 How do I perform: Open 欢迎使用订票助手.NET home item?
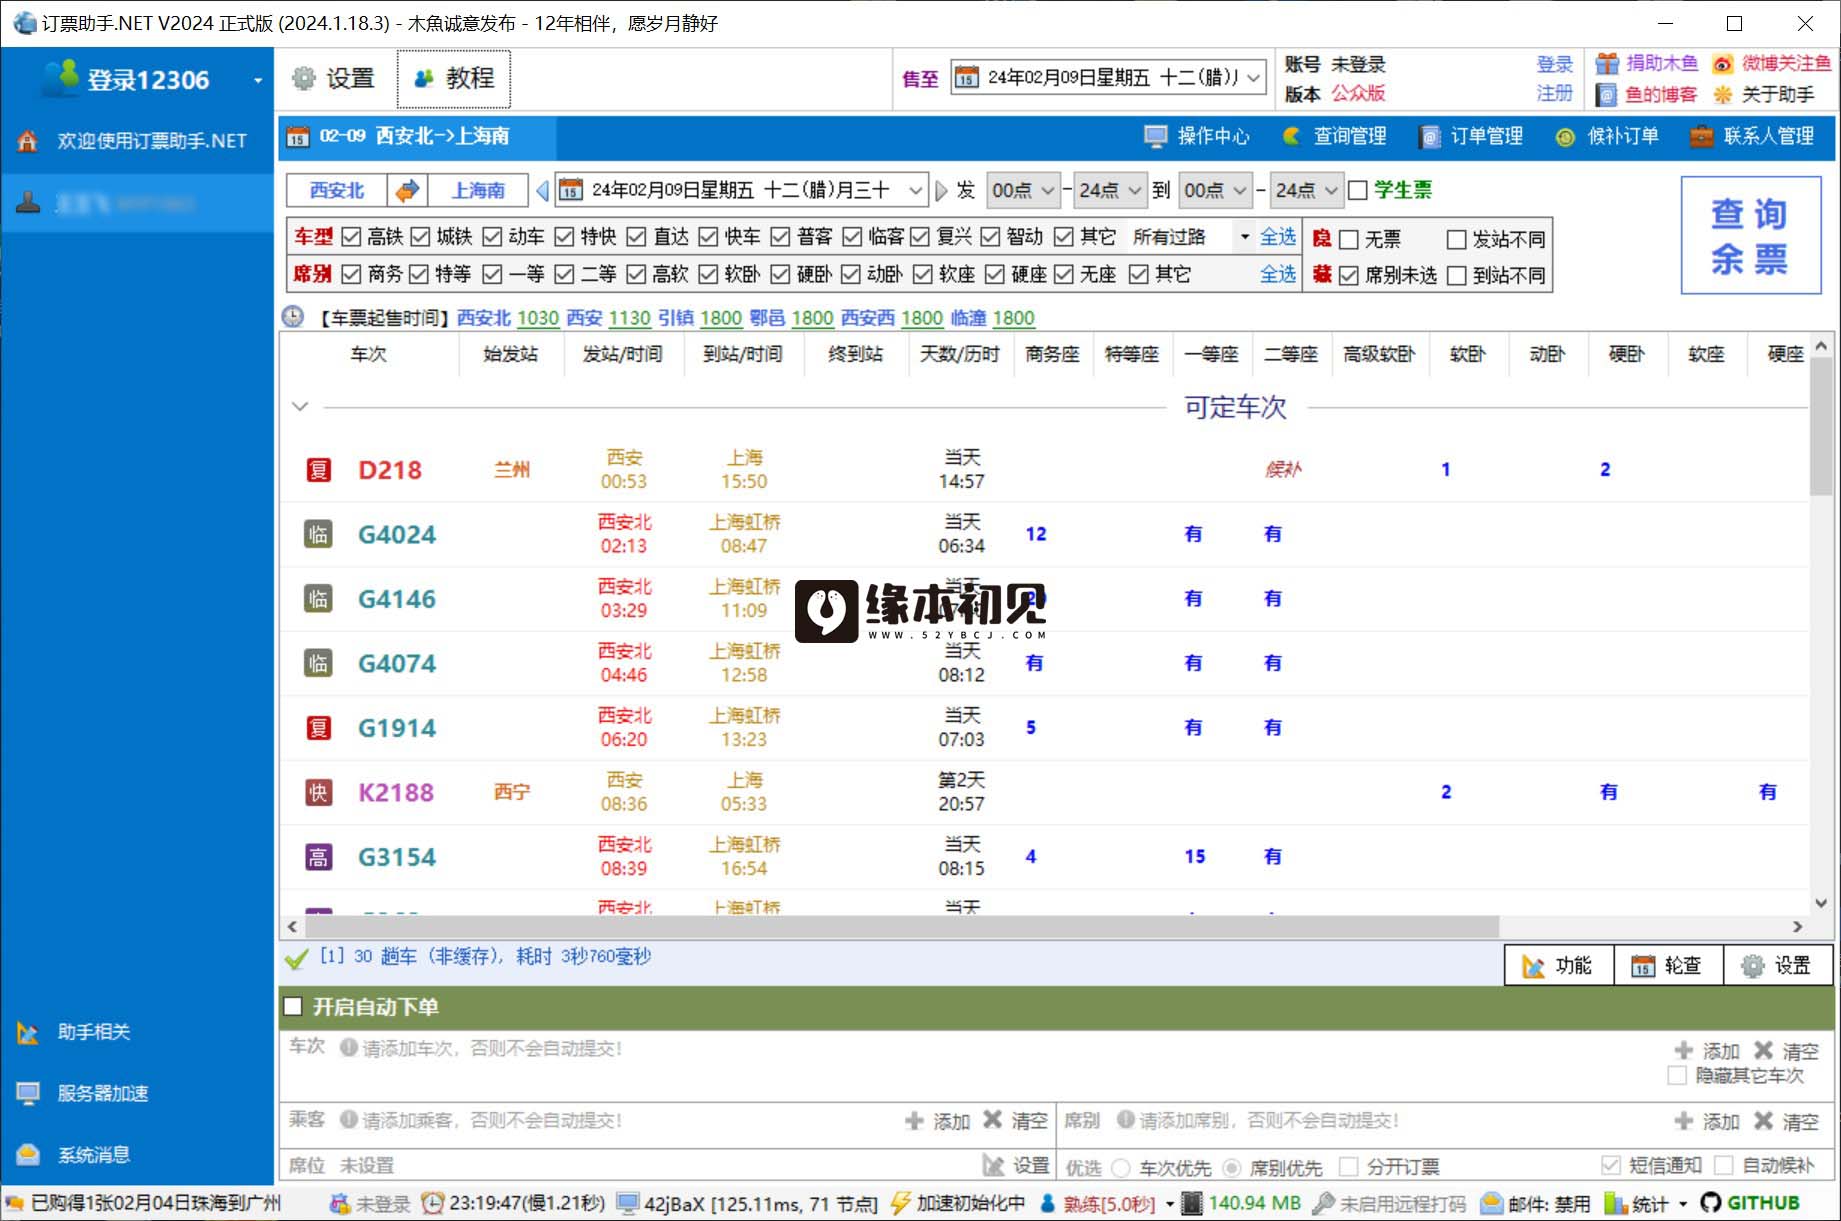[137, 141]
